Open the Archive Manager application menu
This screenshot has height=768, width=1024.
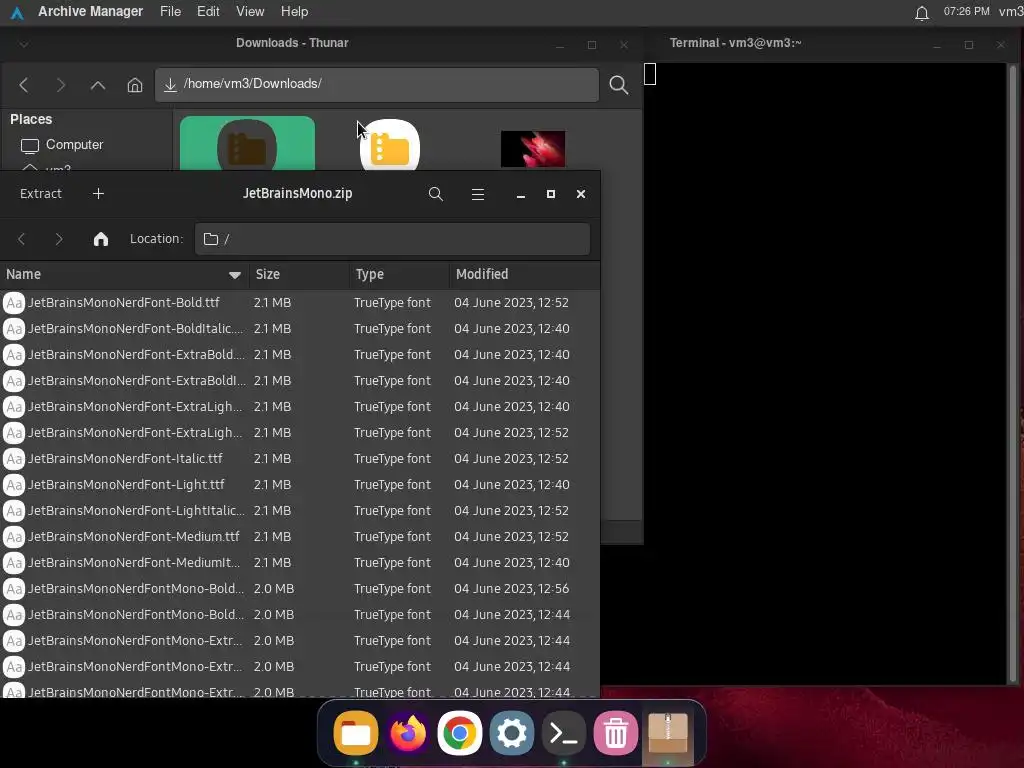point(90,12)
